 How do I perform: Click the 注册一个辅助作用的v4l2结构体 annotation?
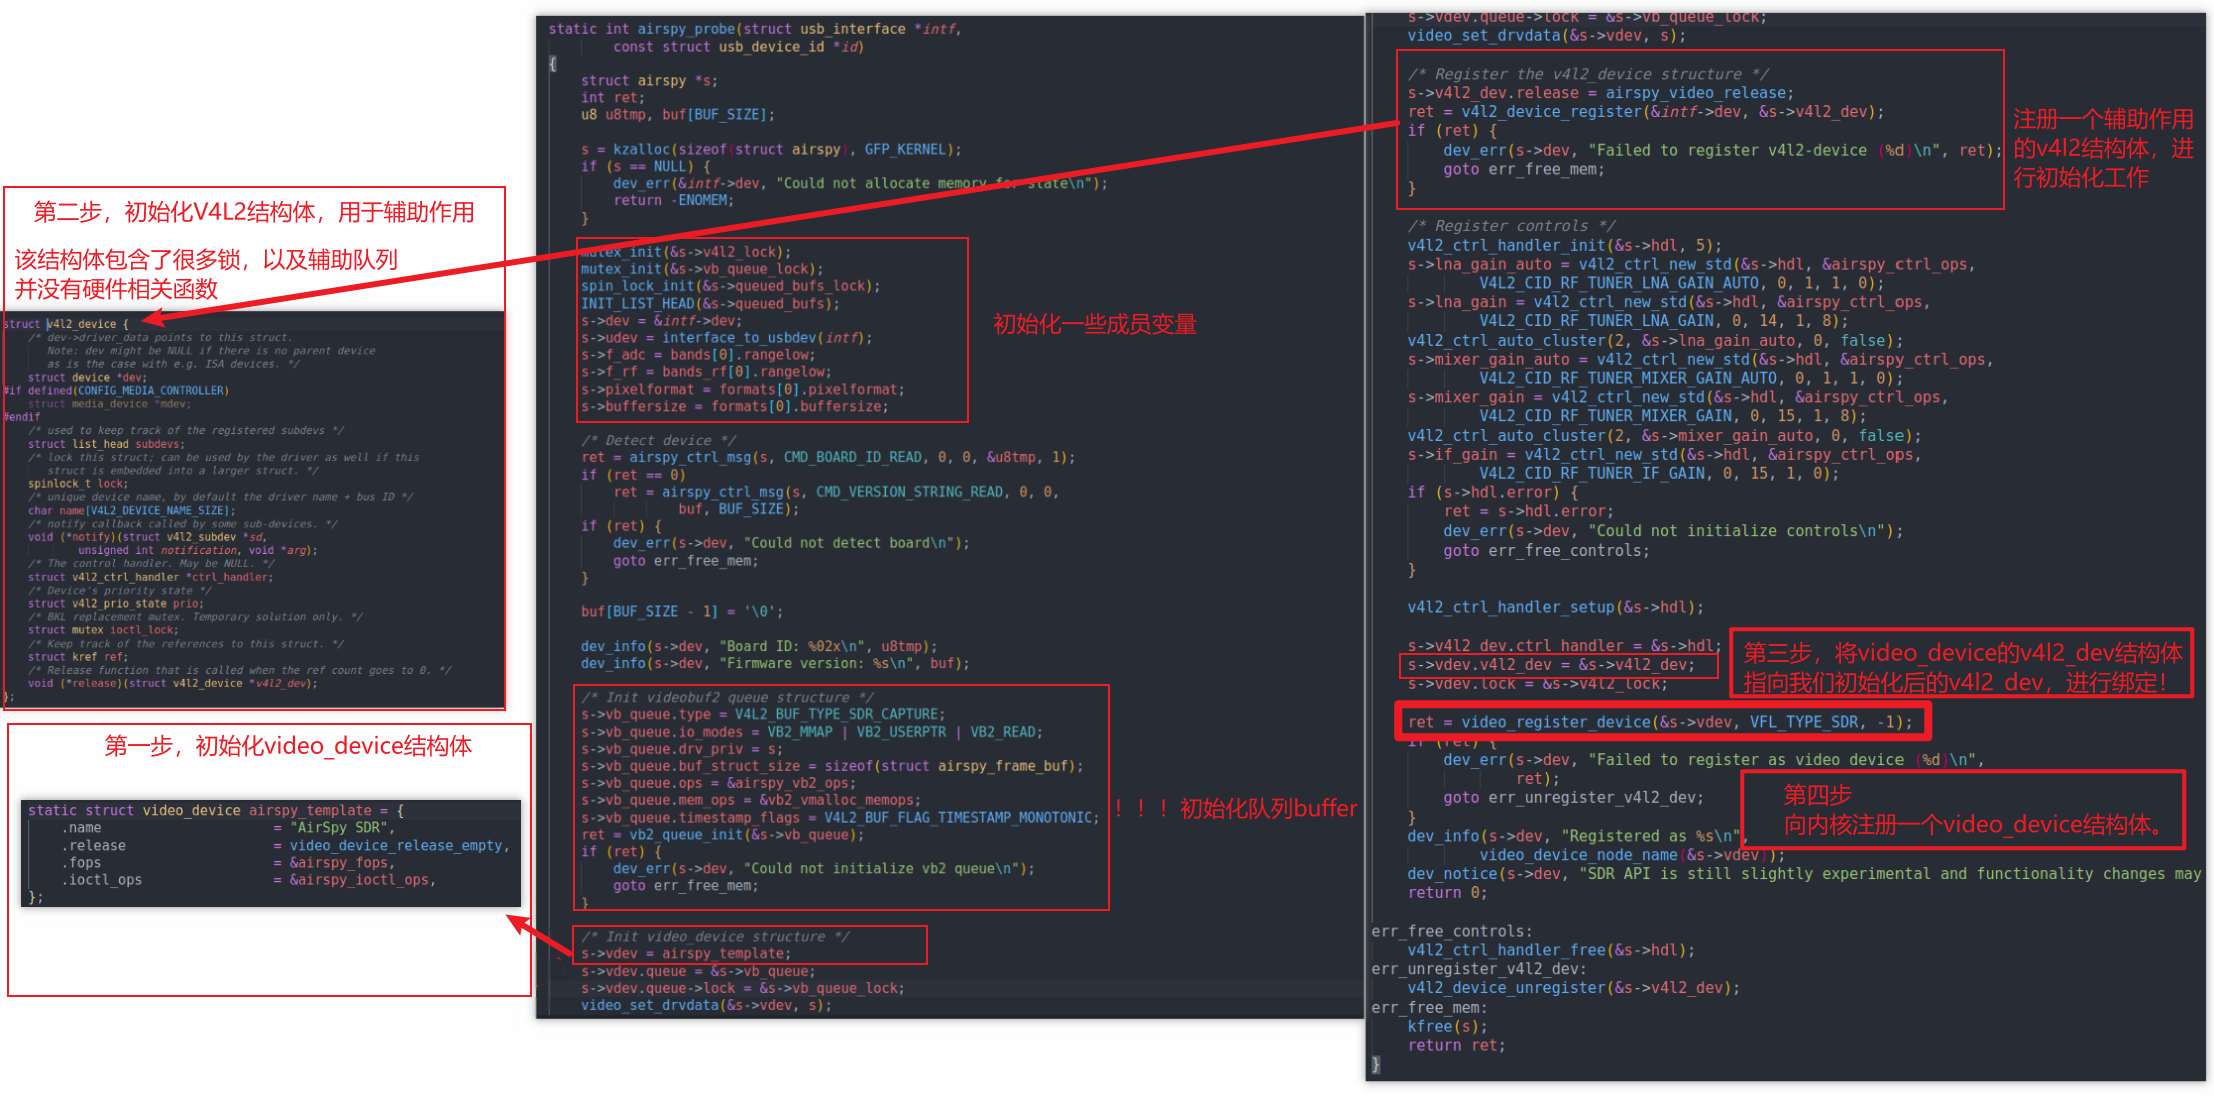point(2102,148)
